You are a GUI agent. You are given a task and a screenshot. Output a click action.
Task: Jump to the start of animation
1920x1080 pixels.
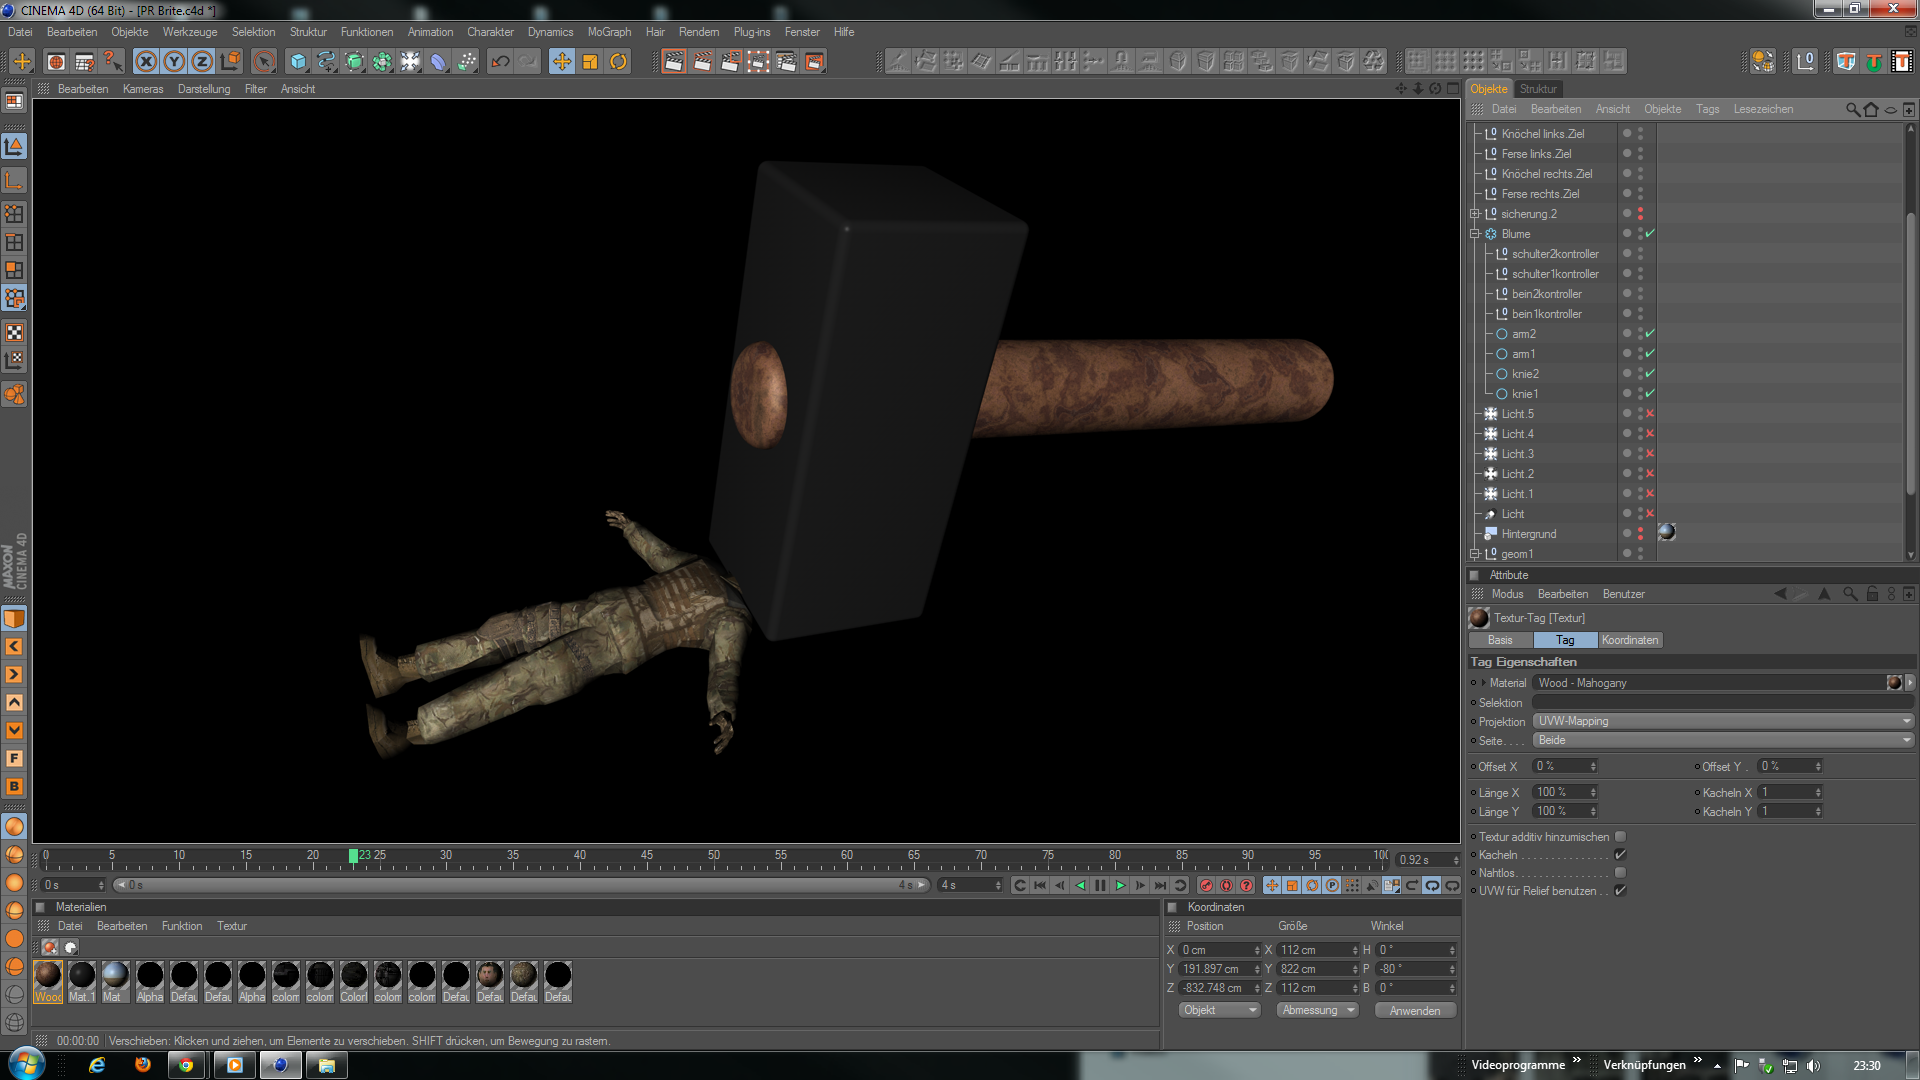coord(1040,886)
